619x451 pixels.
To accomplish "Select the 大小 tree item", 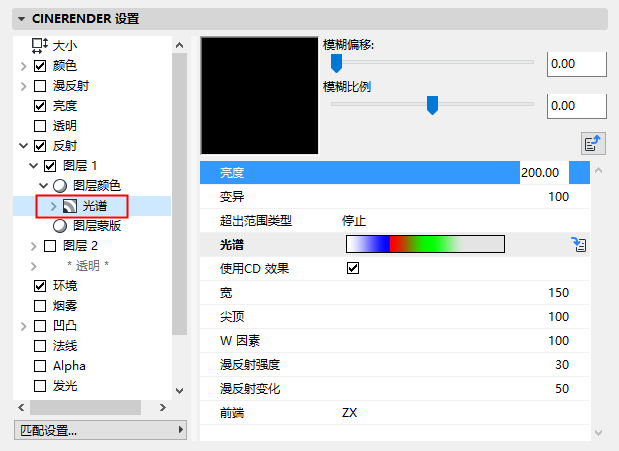I will click(65, 46).
